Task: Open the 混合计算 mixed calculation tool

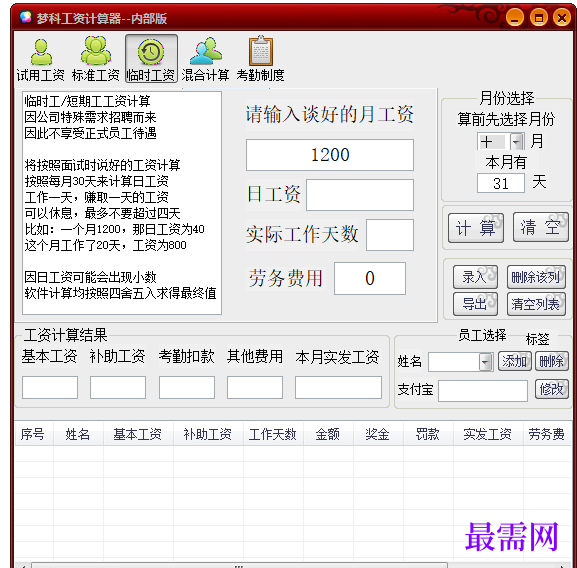Action: pyautogui.click(x=205, y=59)
